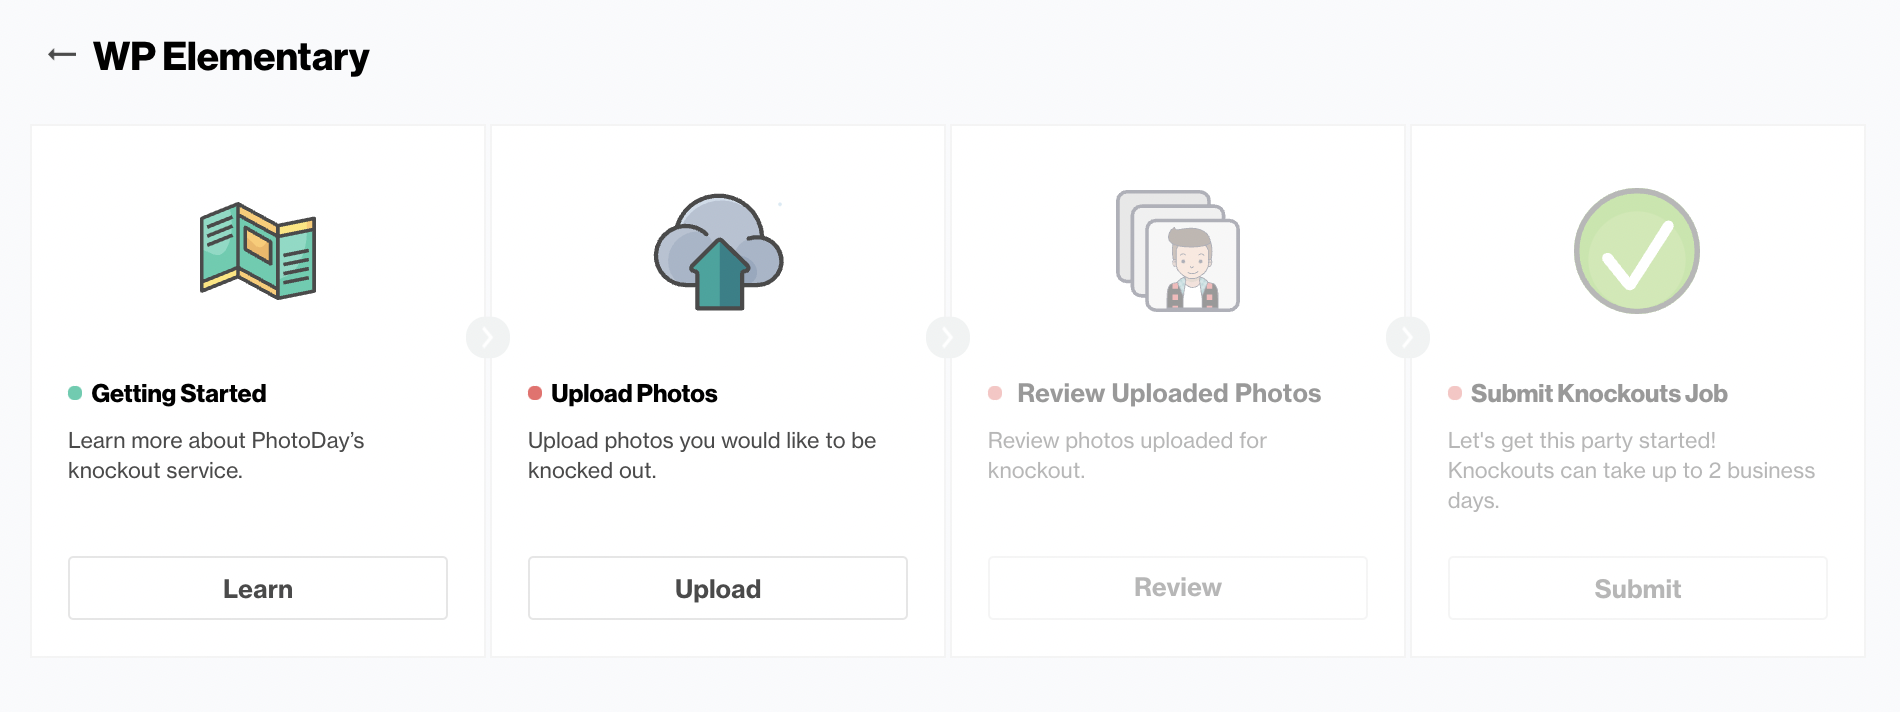1900x712 pixels.
Task: Select the Upload Photos heading
Action: (x=634, y=394)
